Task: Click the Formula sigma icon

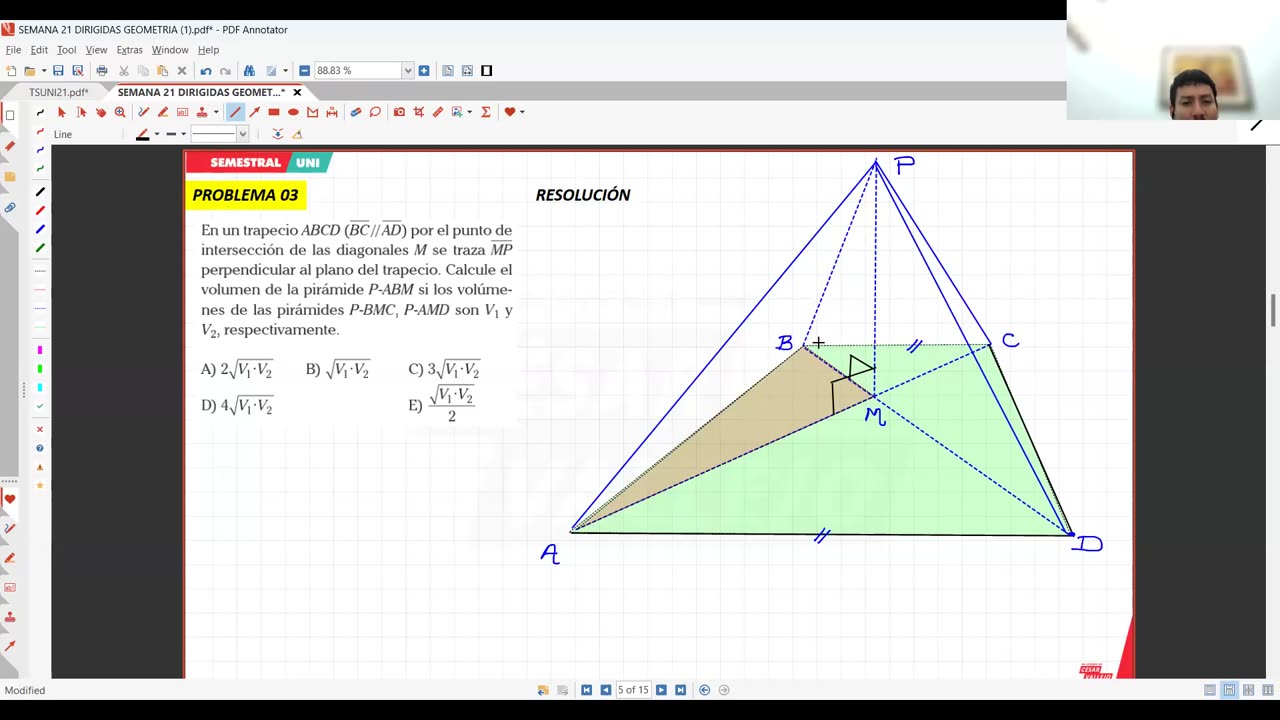Action: 486,112
